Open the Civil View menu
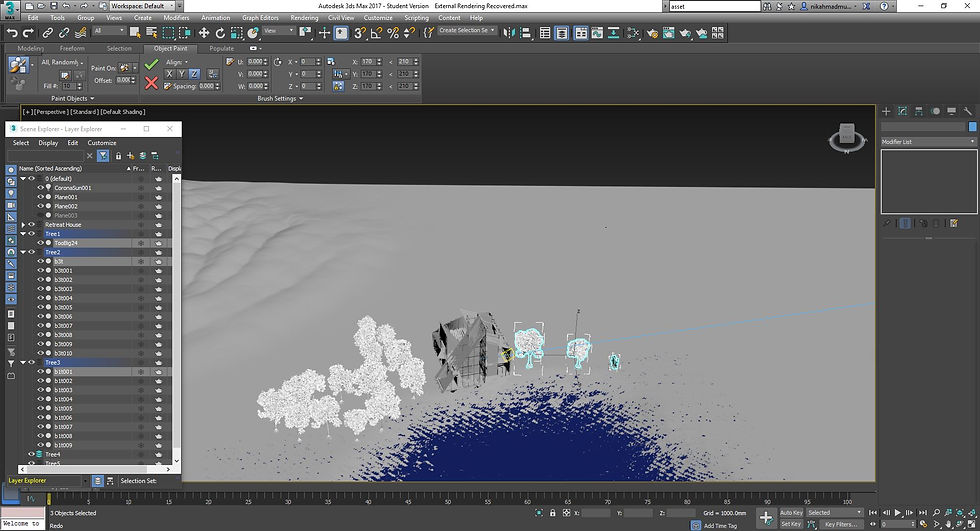Viewport: 980px width, 531px height. [x=341, y=18]
